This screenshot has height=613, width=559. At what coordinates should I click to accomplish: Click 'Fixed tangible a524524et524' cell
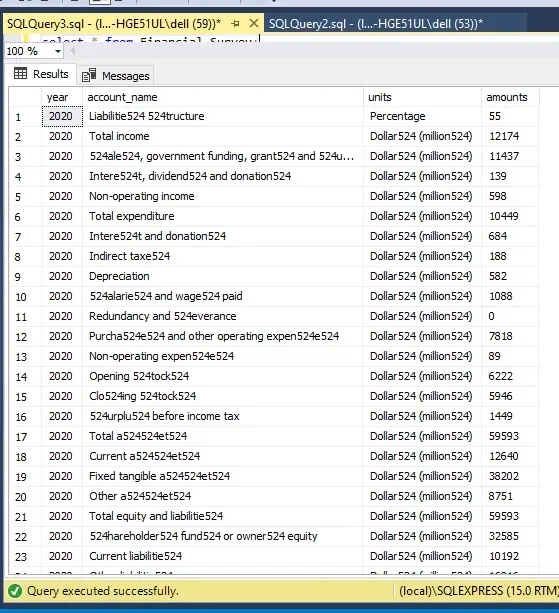[x=223, y=476]
